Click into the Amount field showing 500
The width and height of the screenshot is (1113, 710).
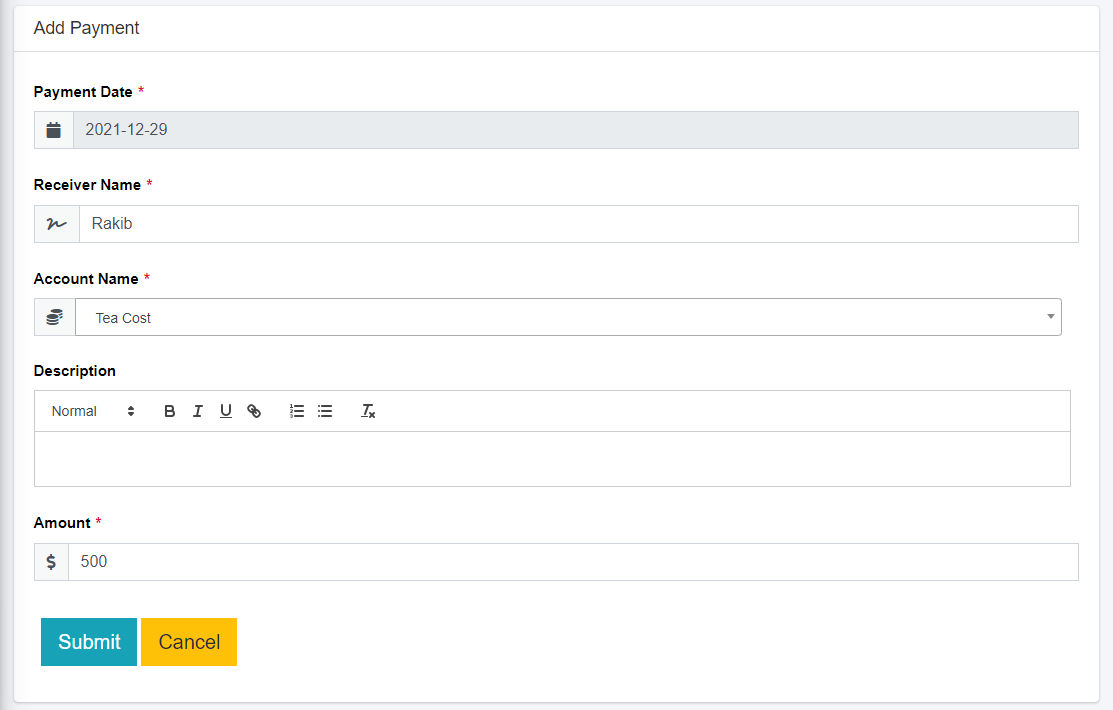tap(572, 562)
